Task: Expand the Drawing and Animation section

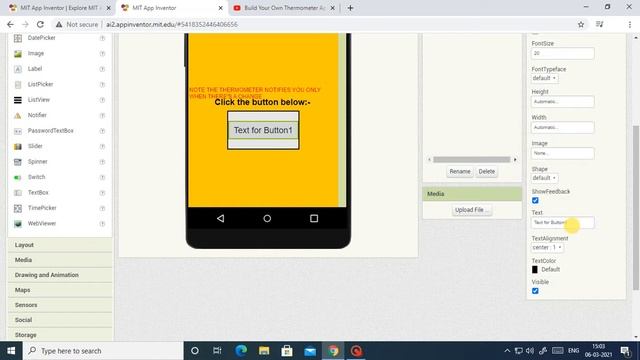Action: [60, 275]
